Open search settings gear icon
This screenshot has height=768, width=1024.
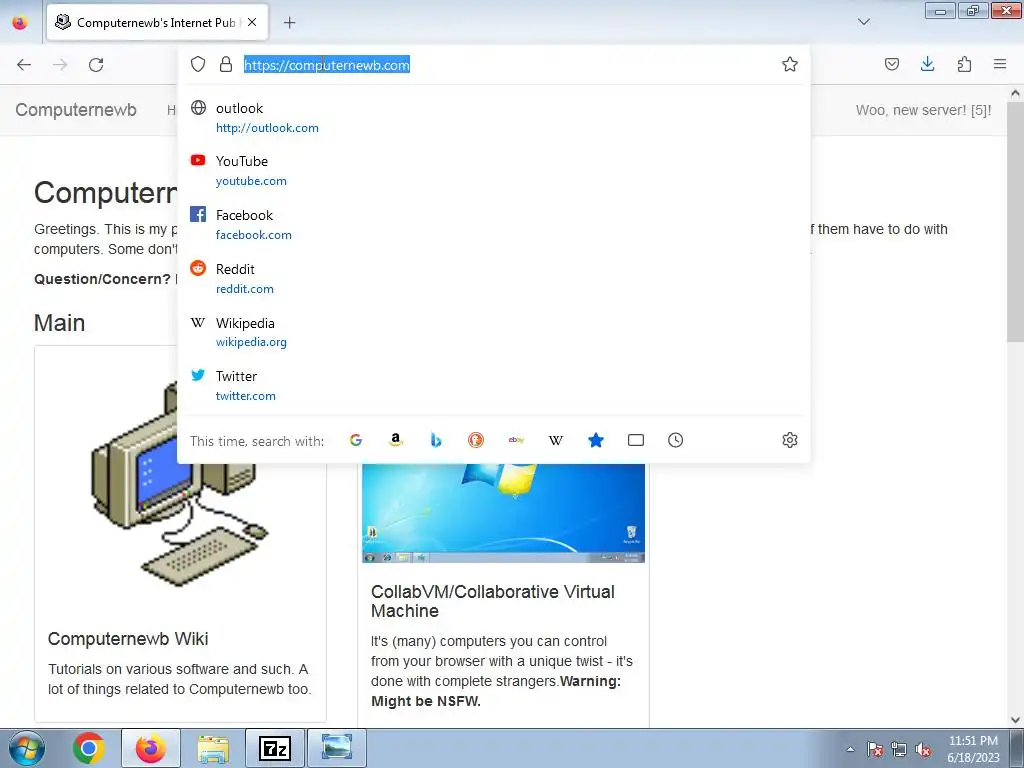click(790, 440)
